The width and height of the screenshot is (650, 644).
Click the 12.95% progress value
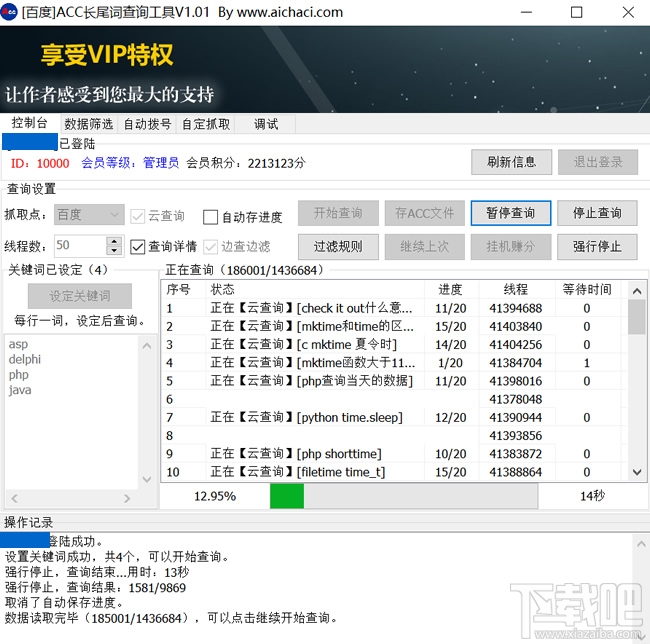tap(215, 496)
